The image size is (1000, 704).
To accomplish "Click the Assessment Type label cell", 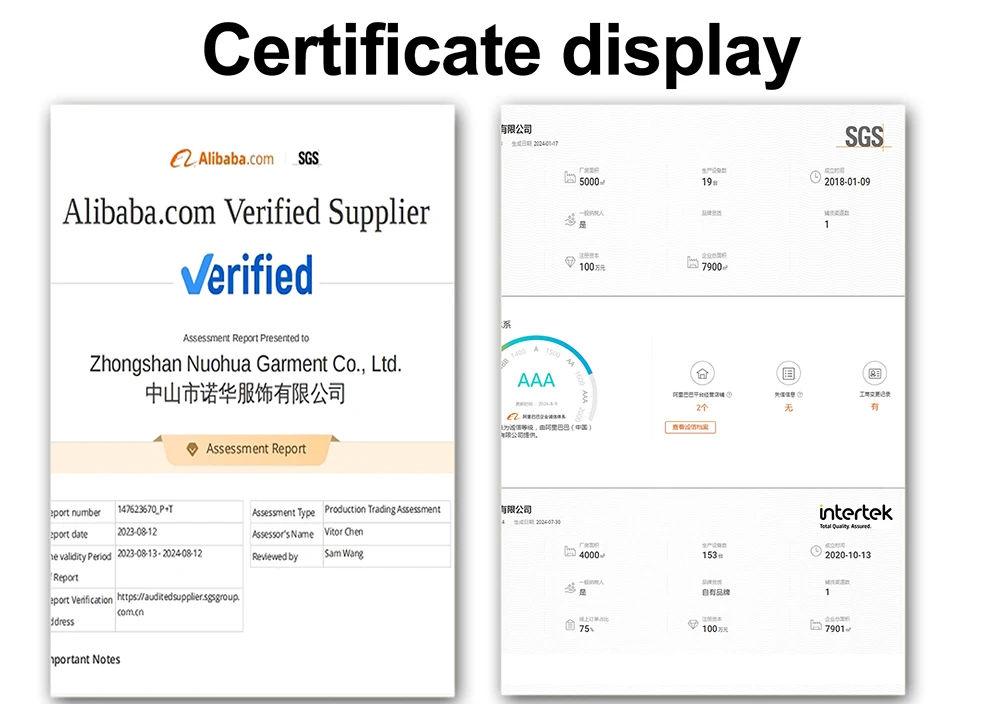I will (x=284, y=512).
